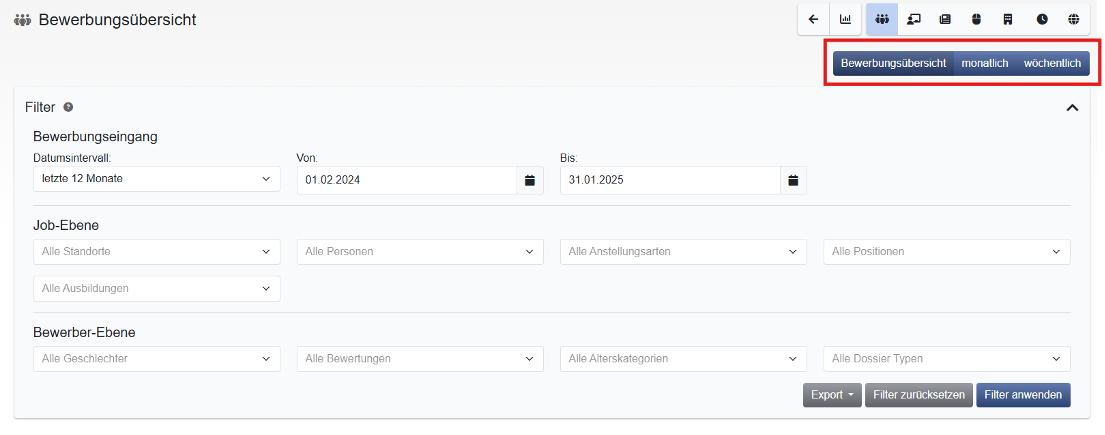This screenshot has width=1105, height=435.
Task: Click Filter zurücksetzen button
Action: 919,395
